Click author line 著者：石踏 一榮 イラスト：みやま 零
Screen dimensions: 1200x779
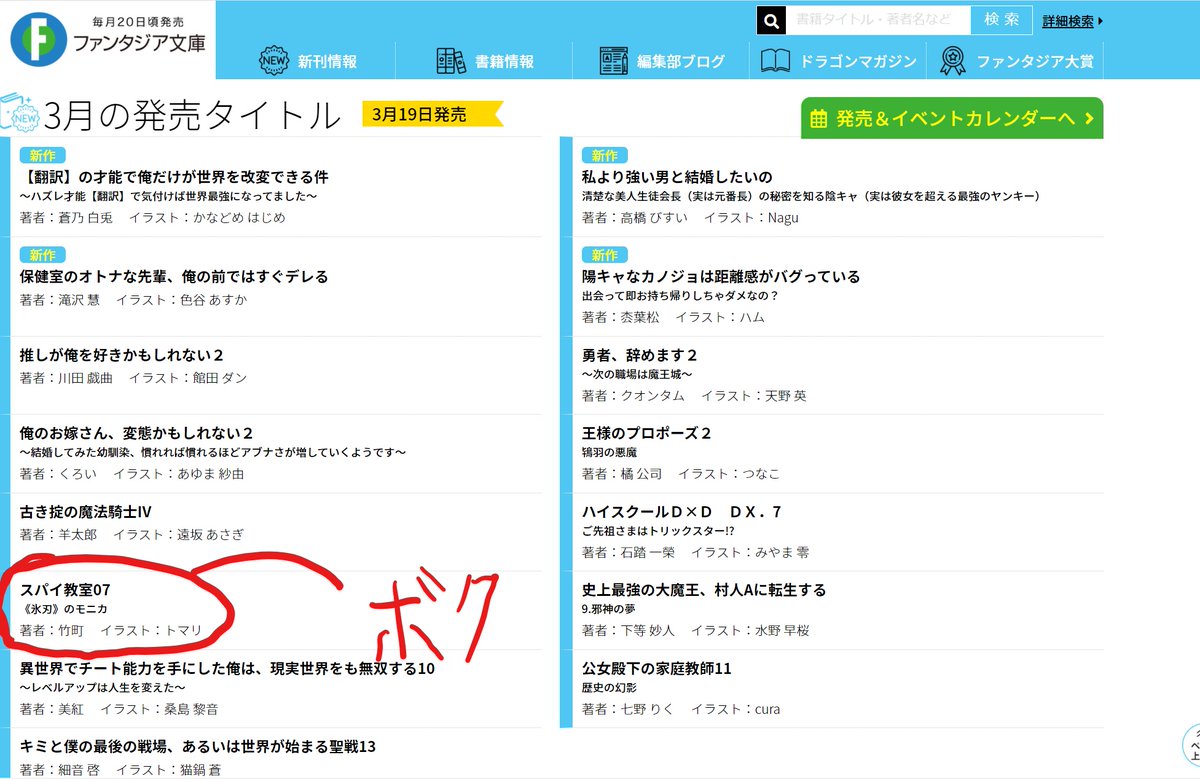click(696, 552)
